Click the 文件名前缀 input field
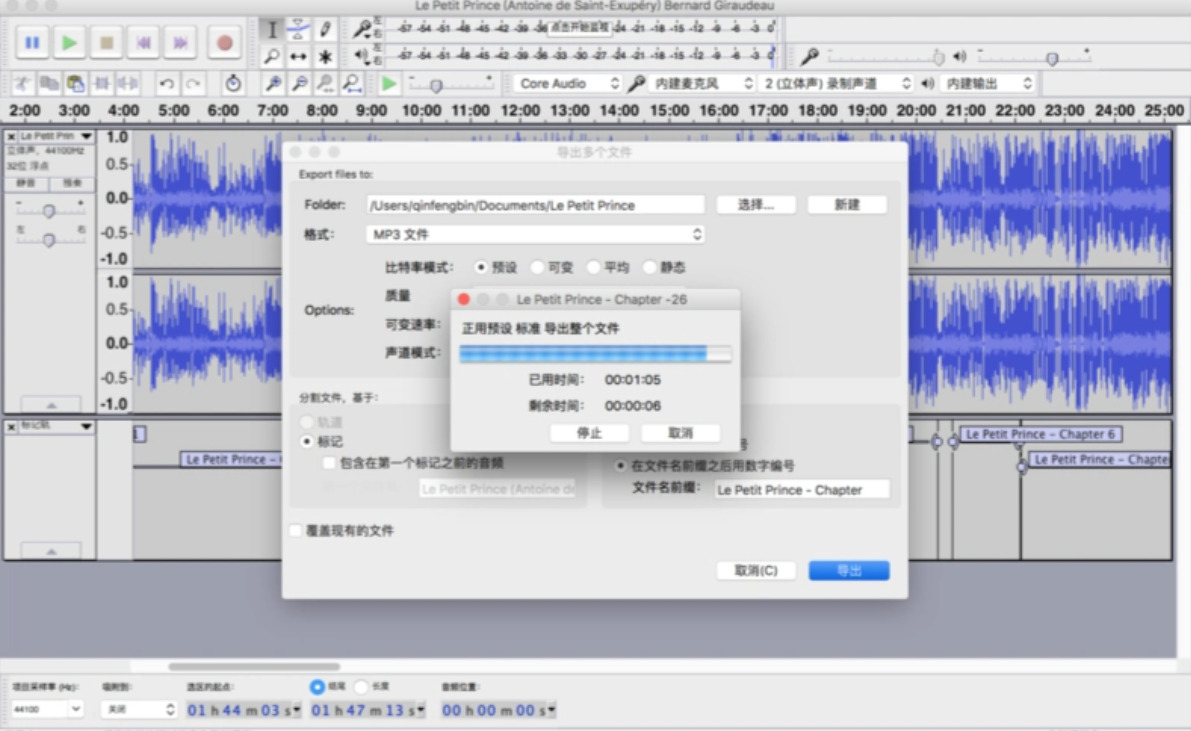1191x731 pixels. [801, 490]
